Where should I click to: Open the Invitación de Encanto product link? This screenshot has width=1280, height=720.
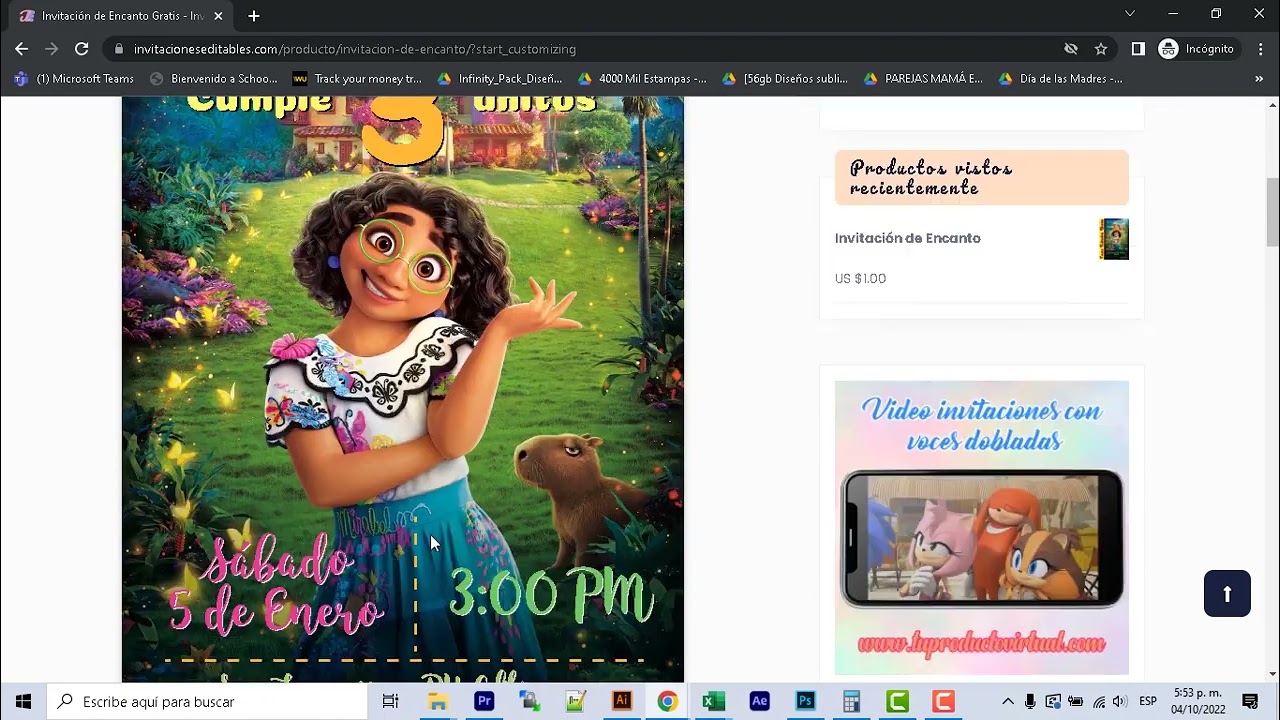click(x=907, y=238)
